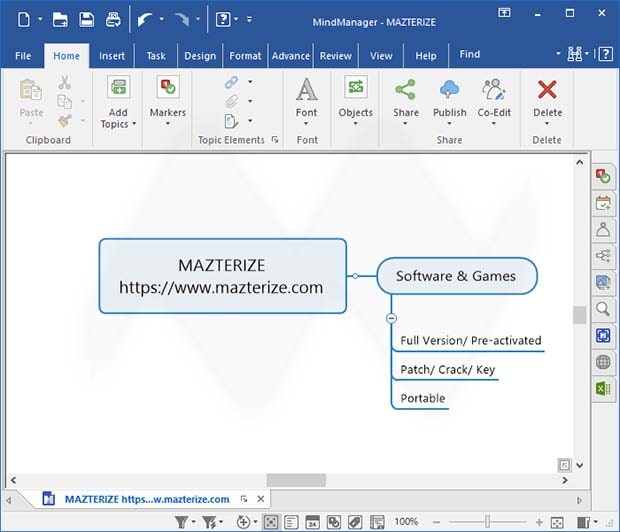Open the Share dropdown

tap(405, 124)
